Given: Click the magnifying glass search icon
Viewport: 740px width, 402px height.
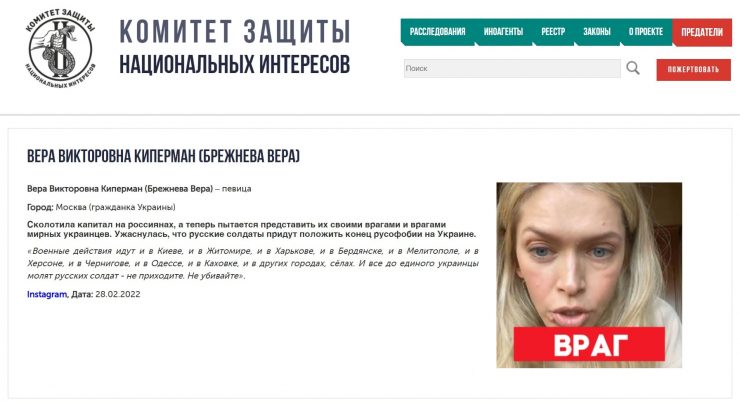Looking at the screenshot, I should [x=633, y=68].
